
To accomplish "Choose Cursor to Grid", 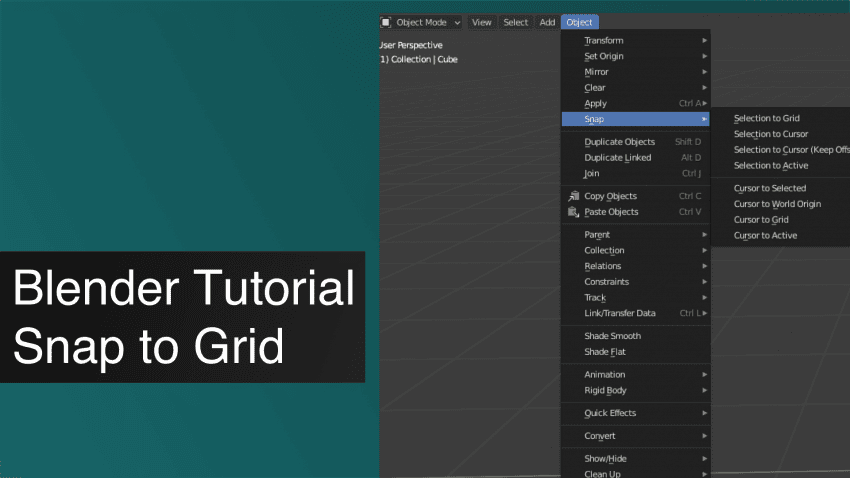I will (x=781, y=219).
